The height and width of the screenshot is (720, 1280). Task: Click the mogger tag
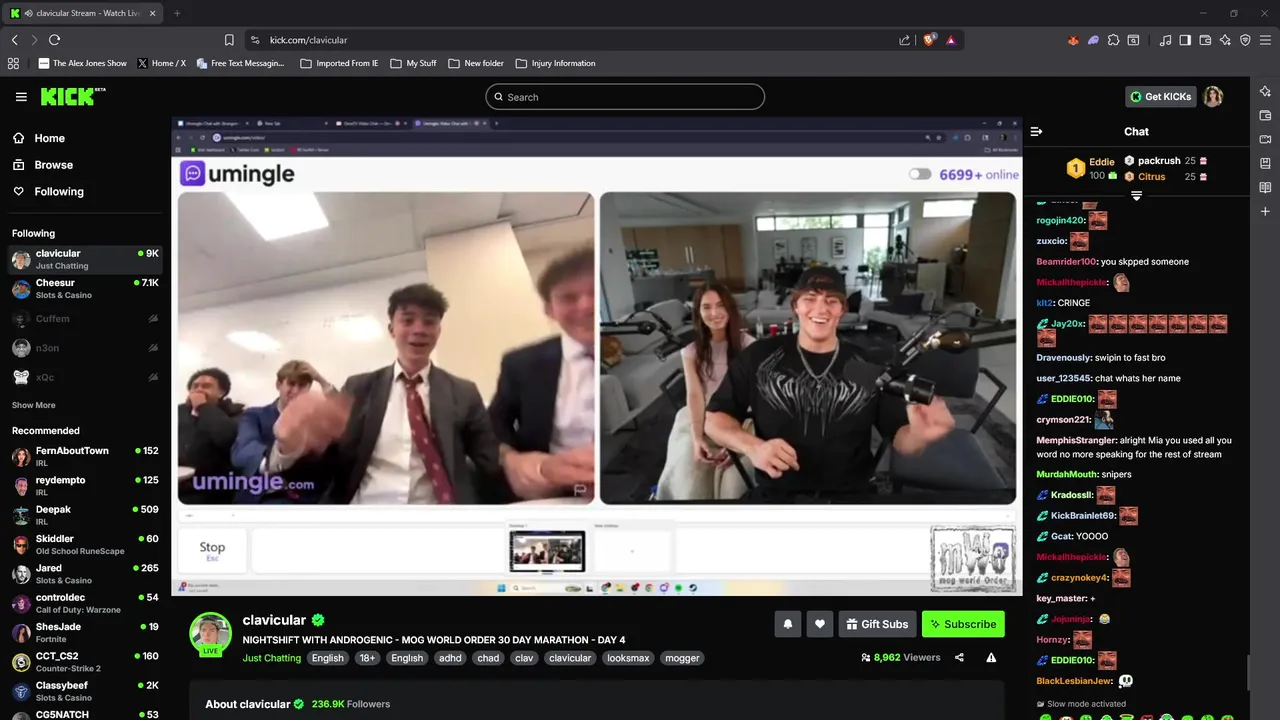pos(682,658)
